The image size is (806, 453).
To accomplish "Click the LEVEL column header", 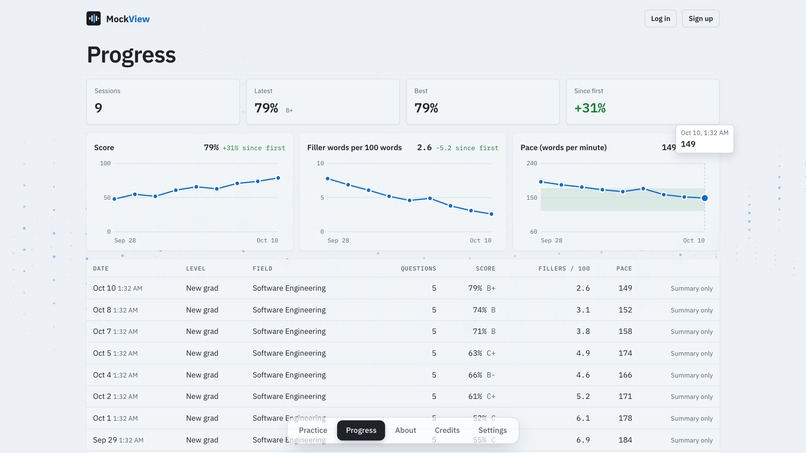I will 195,268.
